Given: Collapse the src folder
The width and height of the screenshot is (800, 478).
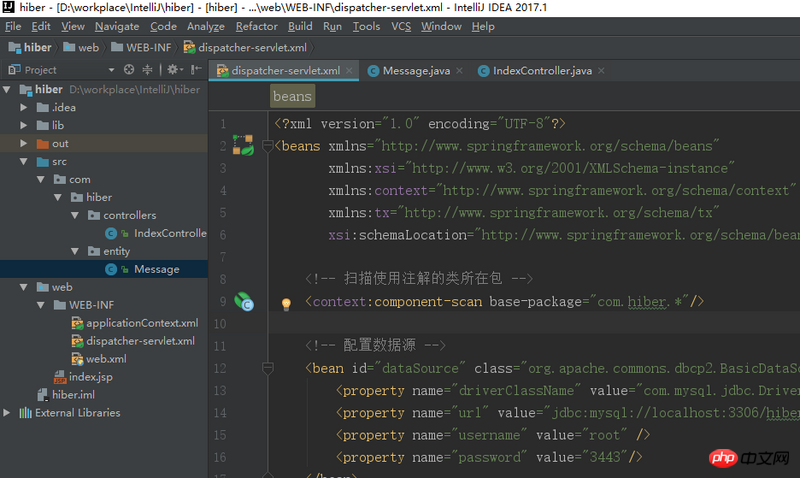Looking at the screenshot, I should [x=23, y=162].
